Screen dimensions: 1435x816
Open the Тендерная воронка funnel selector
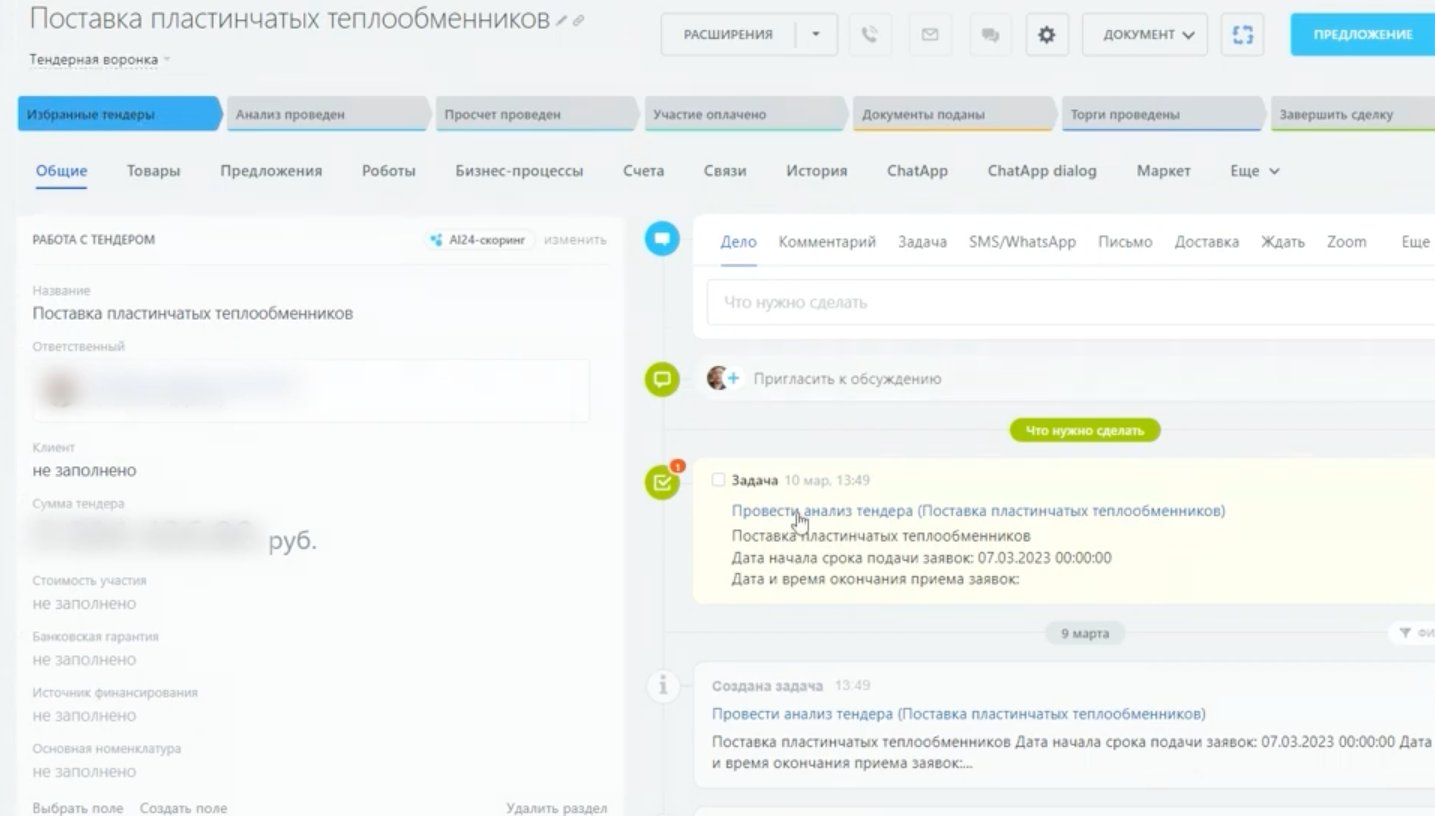click(99, 60)
